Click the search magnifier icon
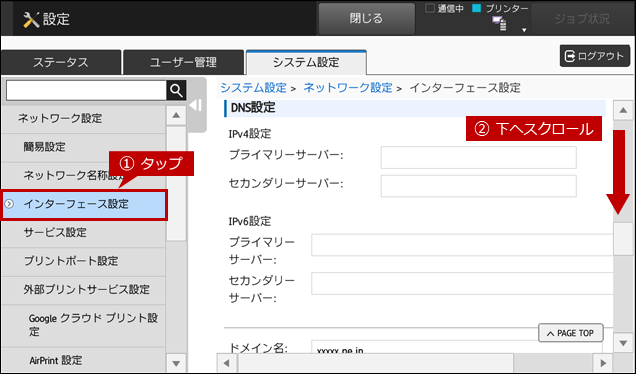This screenshot has height=374, width=636. [x=176, y=90]
